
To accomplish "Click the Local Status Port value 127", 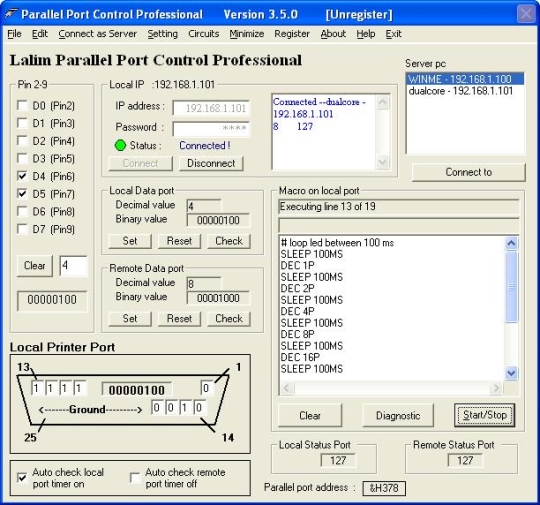I will pos(338,461).
